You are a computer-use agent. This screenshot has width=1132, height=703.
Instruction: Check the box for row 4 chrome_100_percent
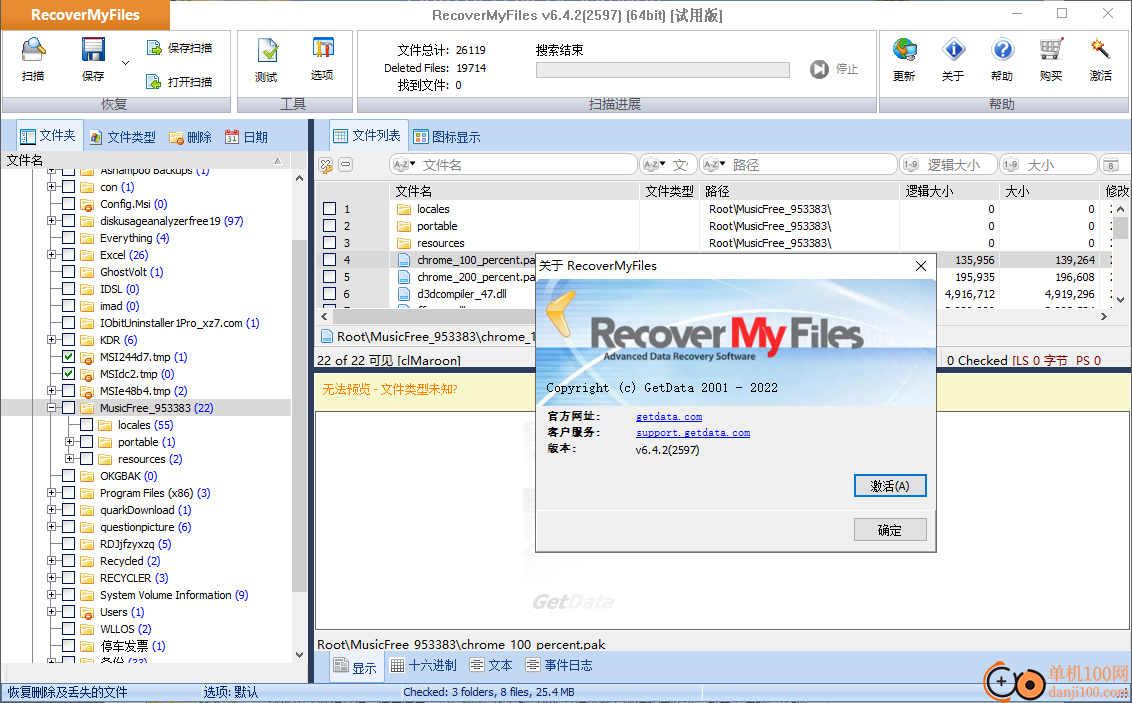point(329,260)
